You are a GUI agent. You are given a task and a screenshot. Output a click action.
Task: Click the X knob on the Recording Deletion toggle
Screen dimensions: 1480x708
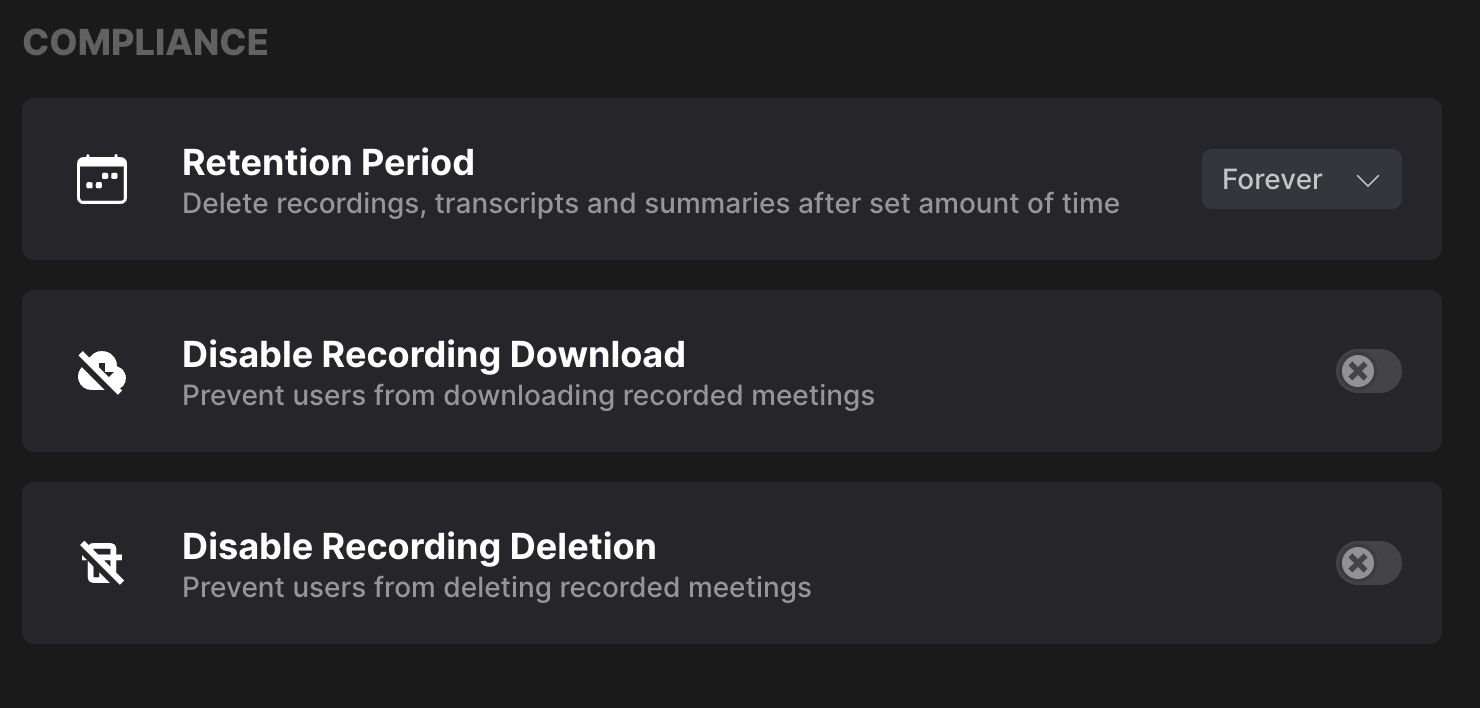click(1358, 563)
